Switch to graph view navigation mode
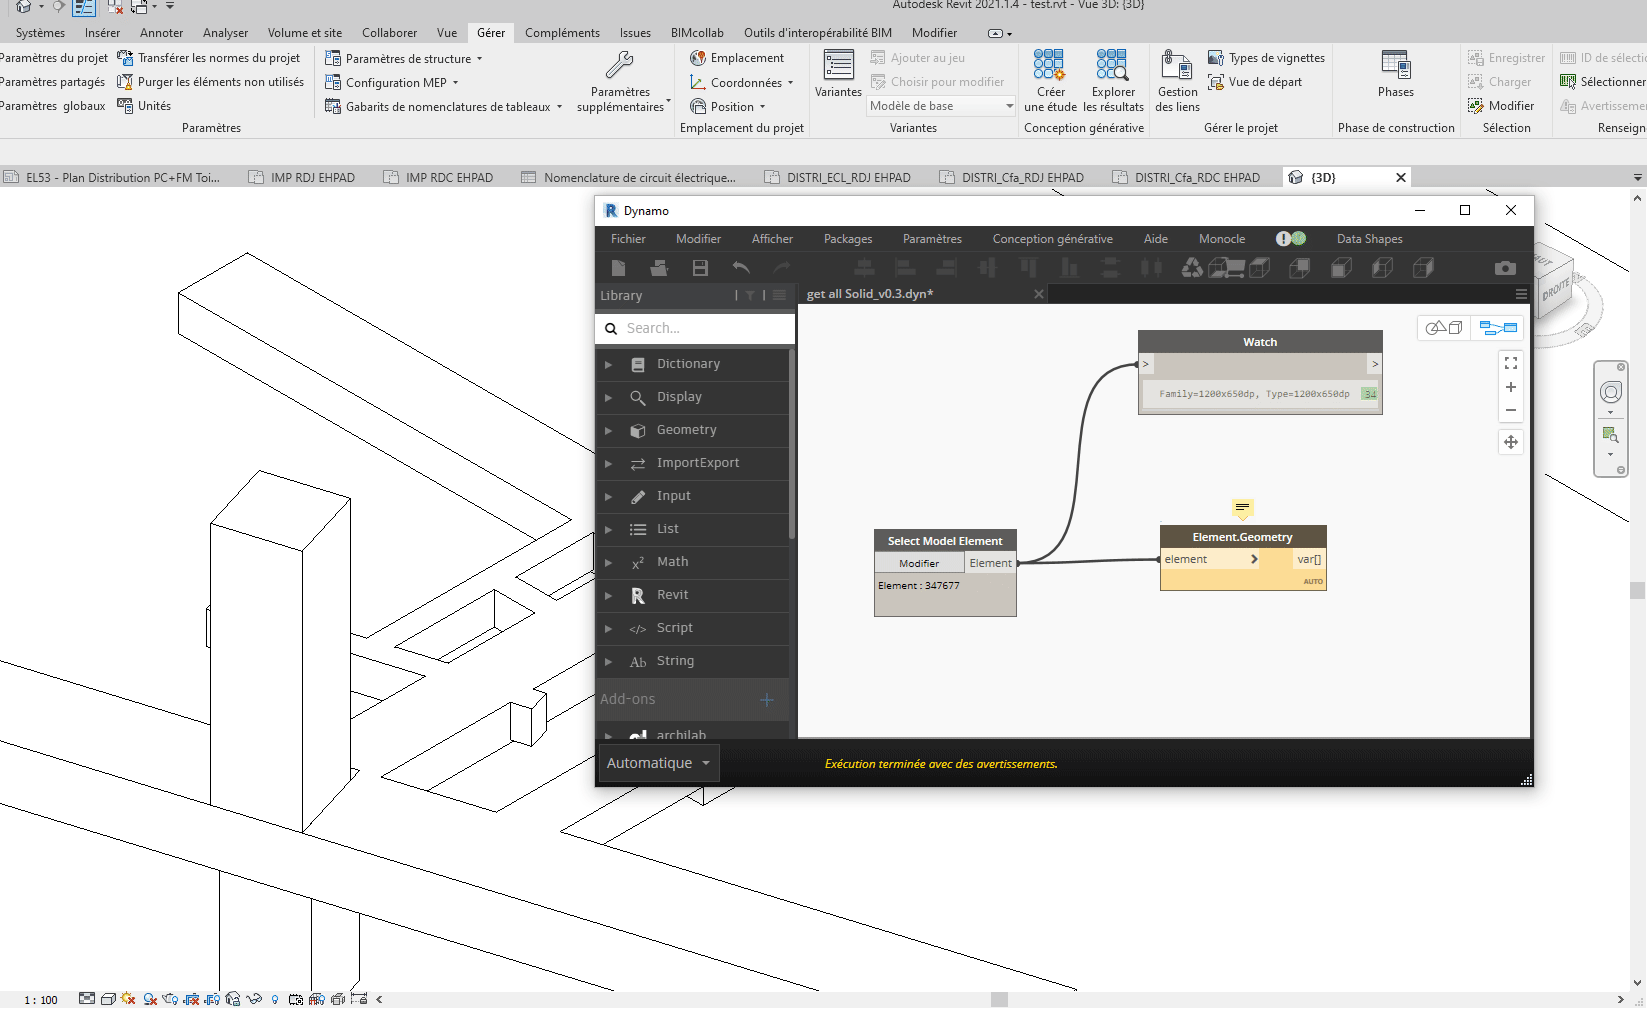This screenshot has width=1647, height=1009. [1497, 328]
